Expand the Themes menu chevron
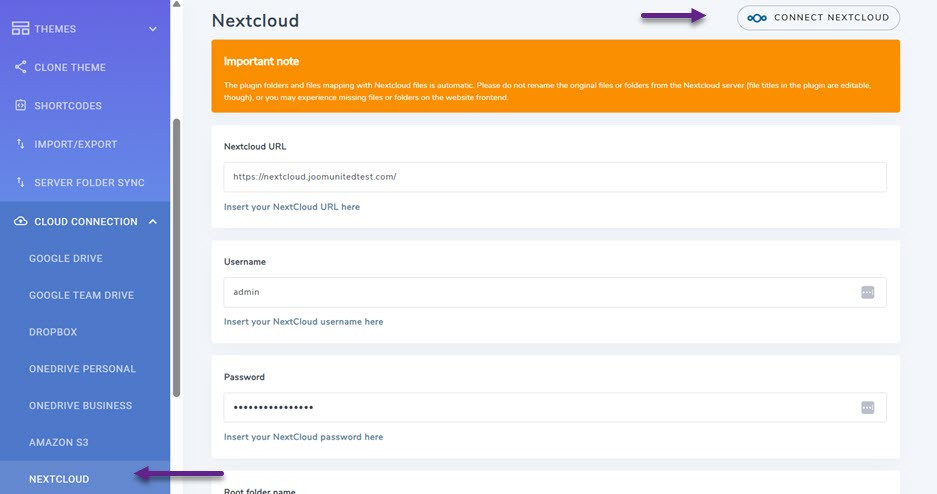Image resolution: width=937 pixels, height=494 pixels. click(x=153, y=29)
